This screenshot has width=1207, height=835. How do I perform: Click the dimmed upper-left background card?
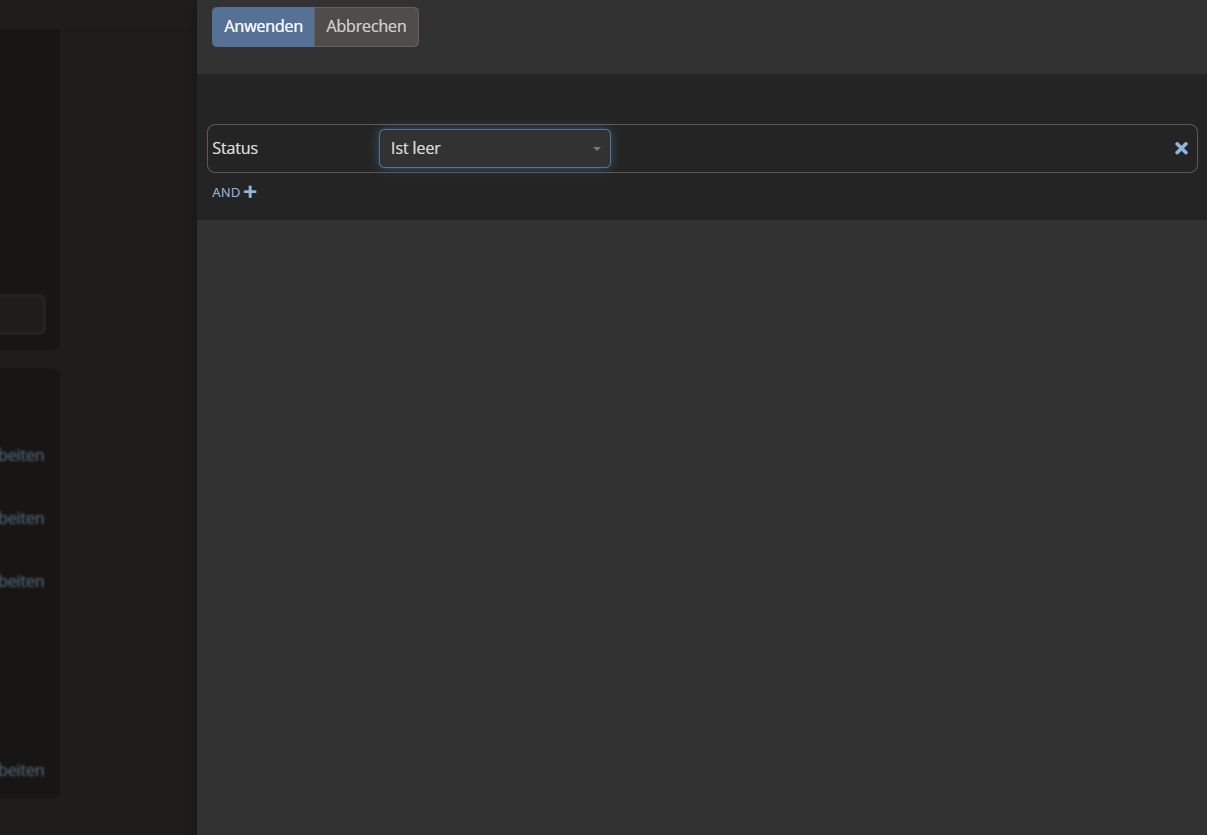28,150
